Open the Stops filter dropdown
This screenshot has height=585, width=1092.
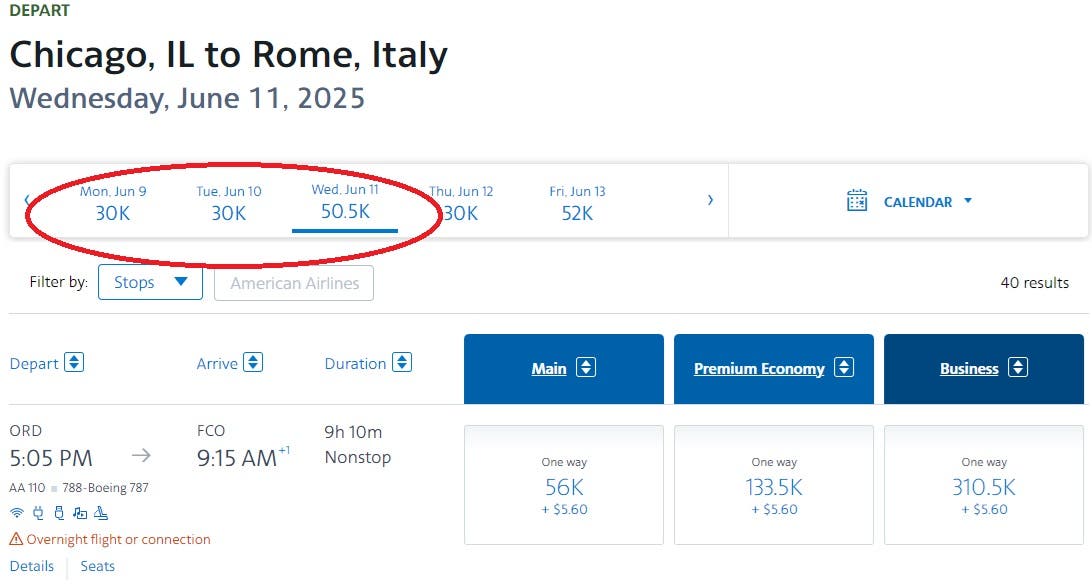click(150, 283)
